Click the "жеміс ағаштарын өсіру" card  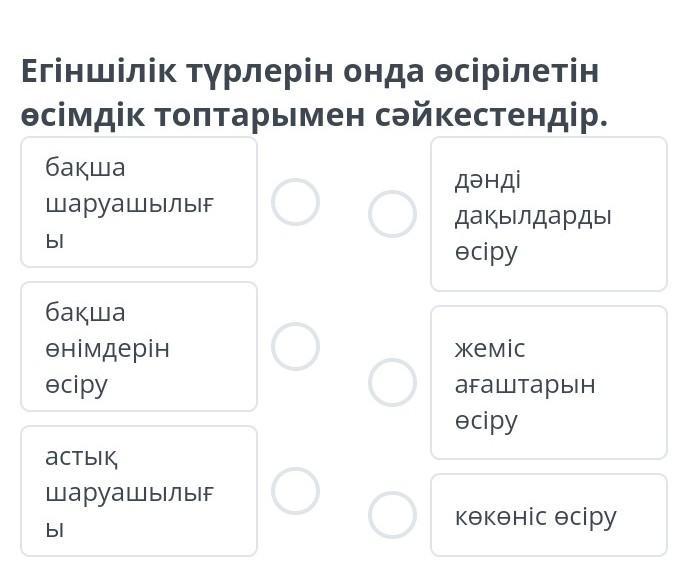[x=548, y=383]
